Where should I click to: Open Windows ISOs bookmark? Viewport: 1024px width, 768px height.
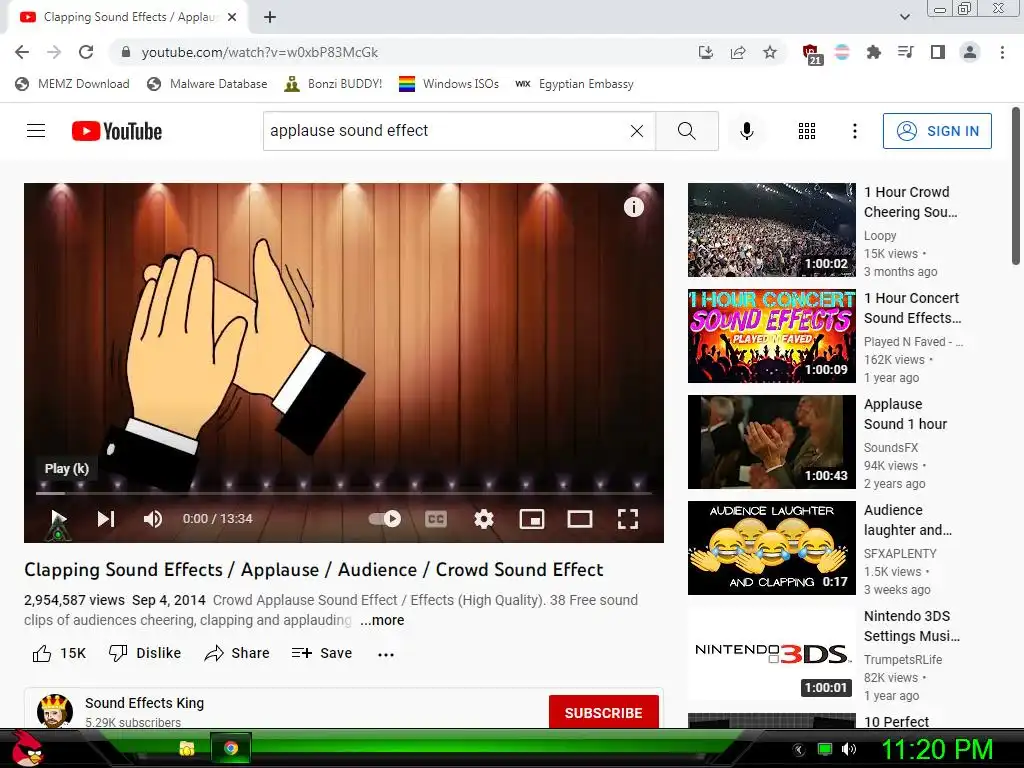449,84
